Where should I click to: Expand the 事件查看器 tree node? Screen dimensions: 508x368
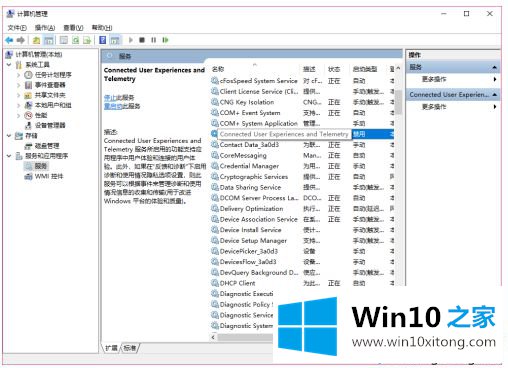(x=19, y=85)
